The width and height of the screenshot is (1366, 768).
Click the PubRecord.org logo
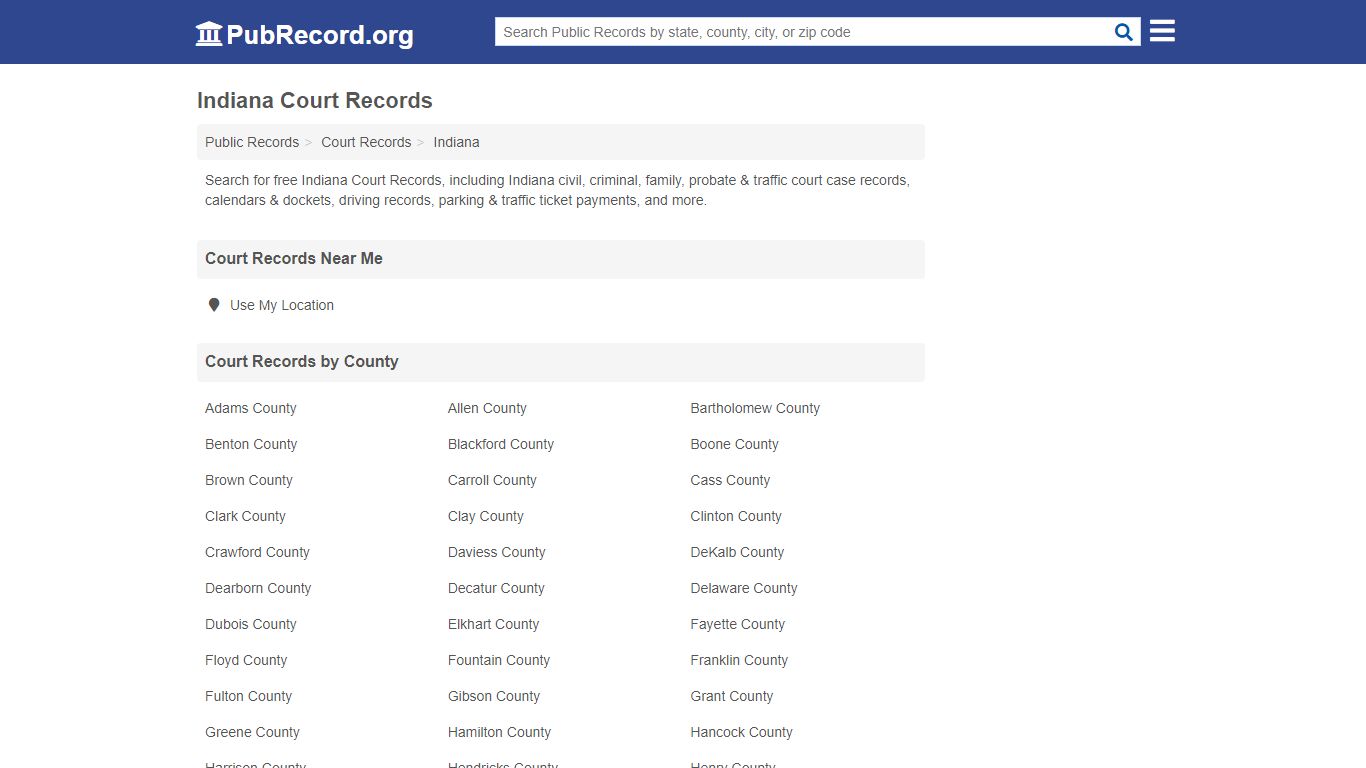[304, 34]
